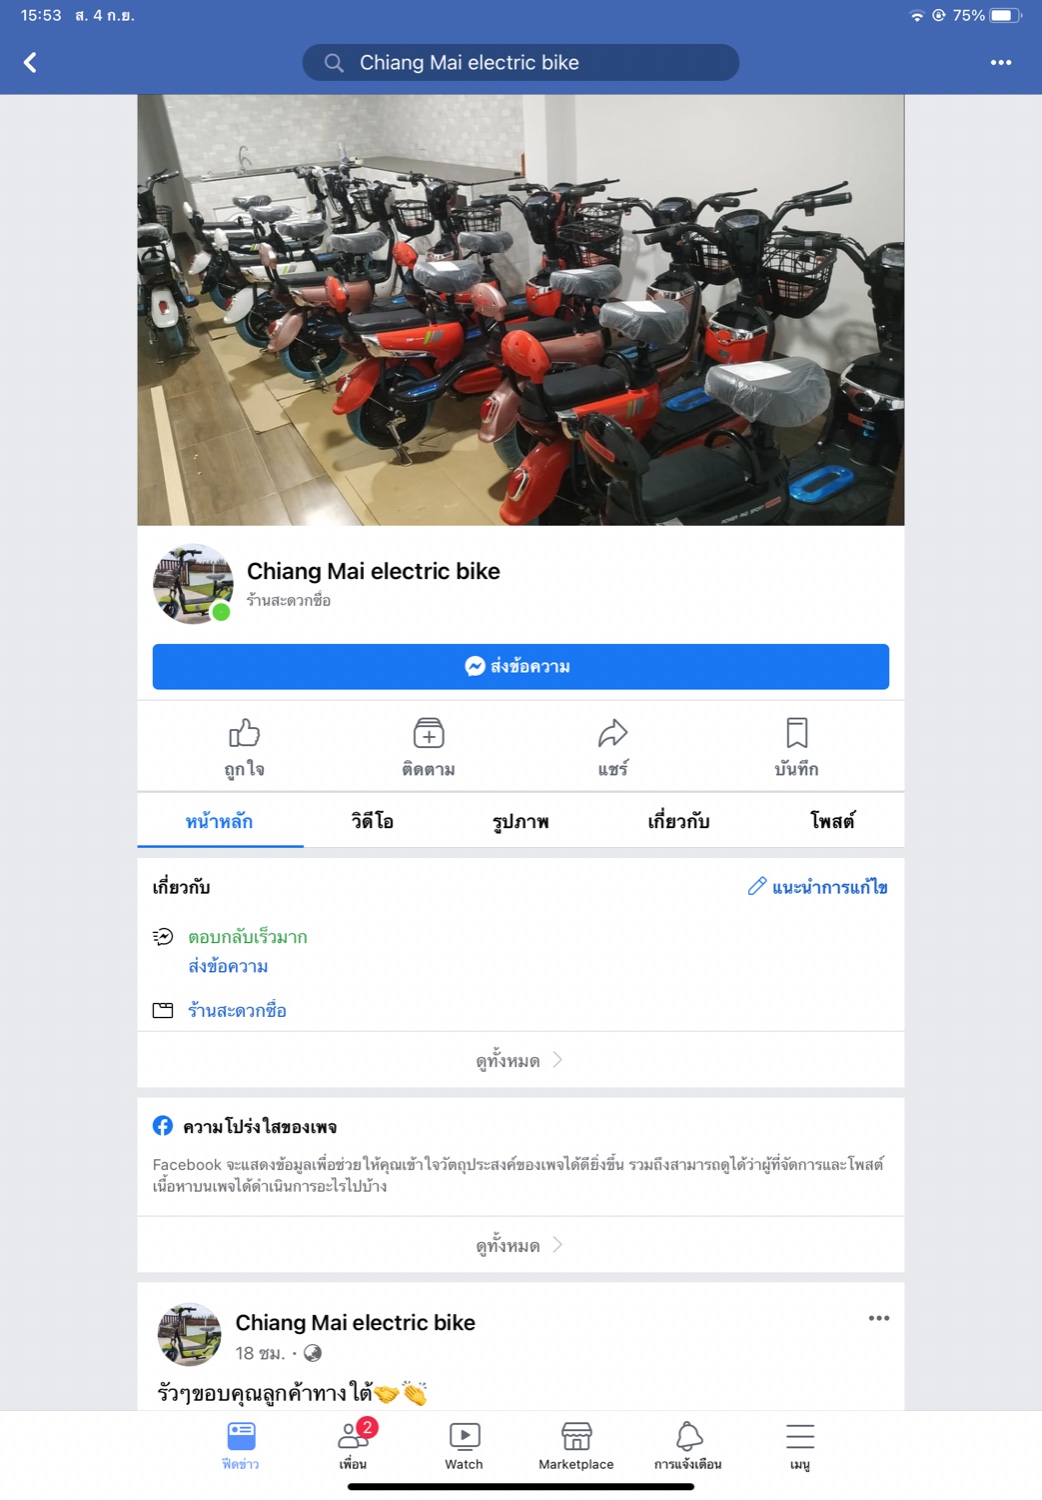
Task: Open the electric bikes cover photo
Action: click(x=521, y=310)
